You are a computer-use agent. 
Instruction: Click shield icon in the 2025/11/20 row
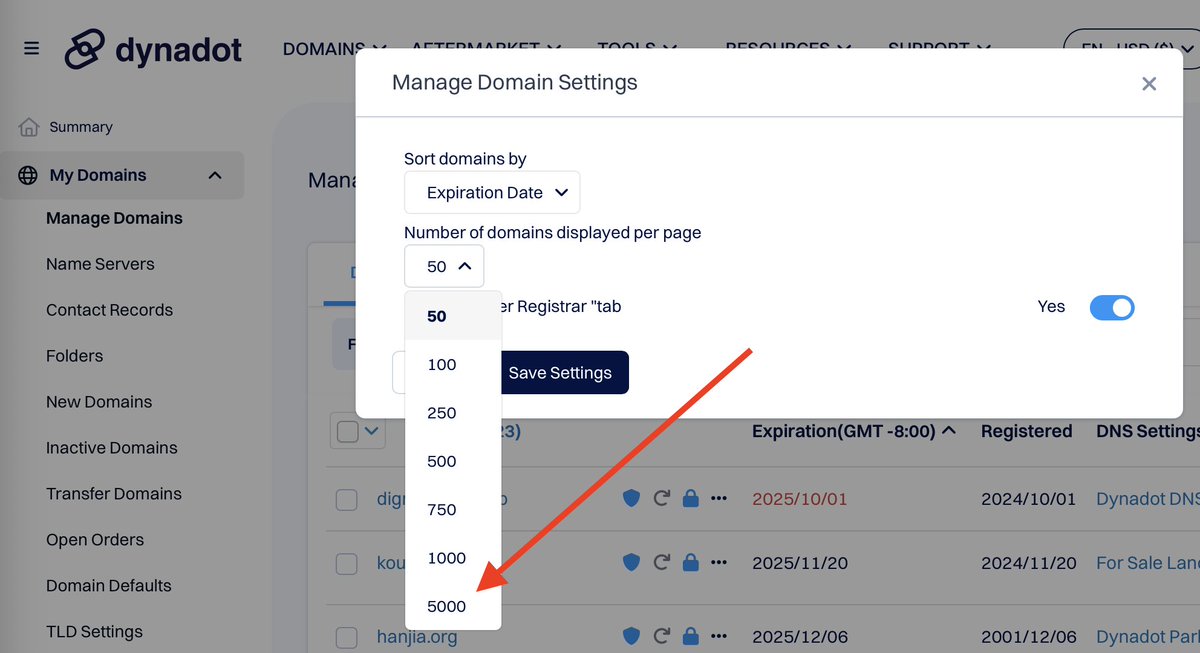click(631, 563)
